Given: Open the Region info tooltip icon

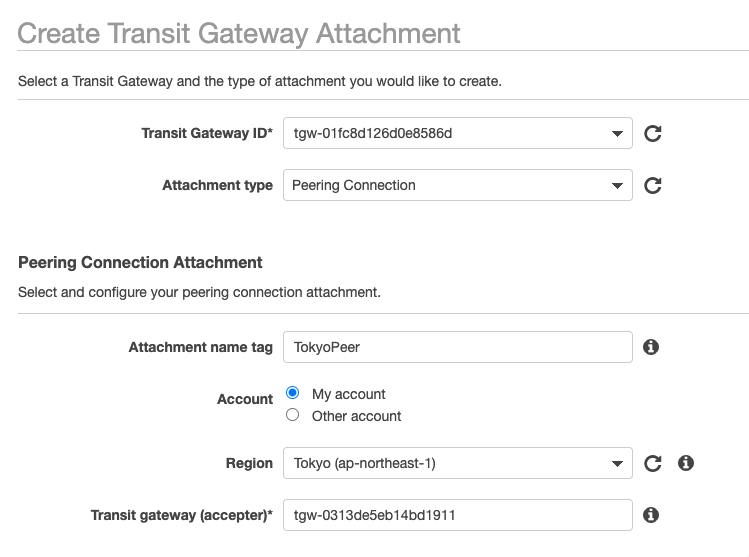Looking at the screenshot, I should [685, 463].
